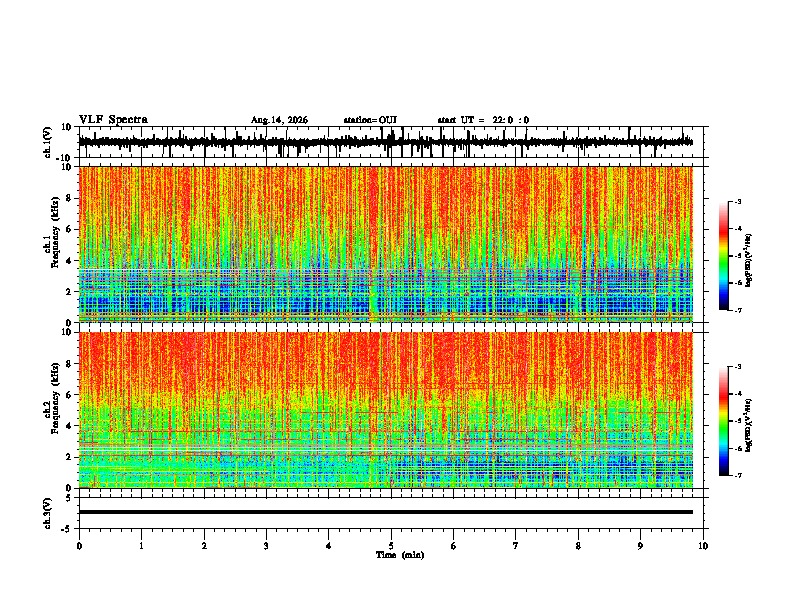The height and width of the screenshot is (612, 792).
Task: Click the '-3' label on ch.1 color scale
Action: 737,201
